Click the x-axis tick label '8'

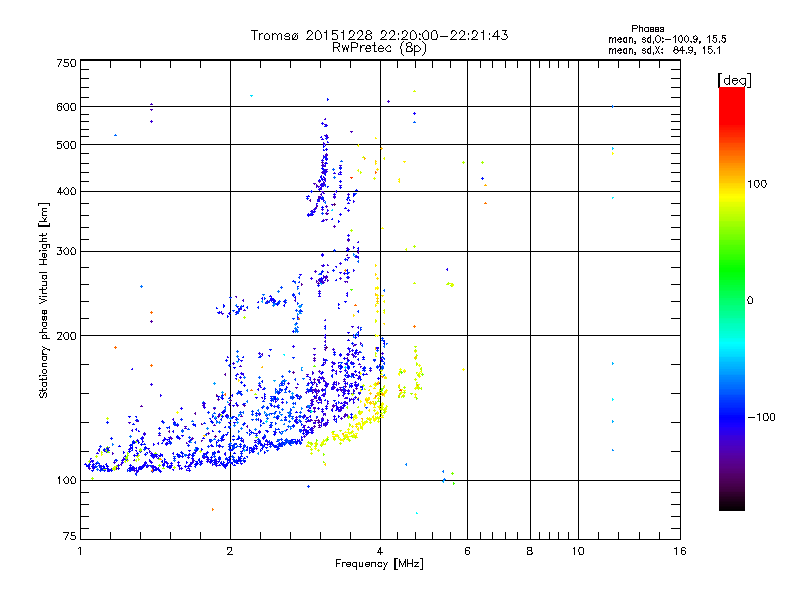coord(530,551)
